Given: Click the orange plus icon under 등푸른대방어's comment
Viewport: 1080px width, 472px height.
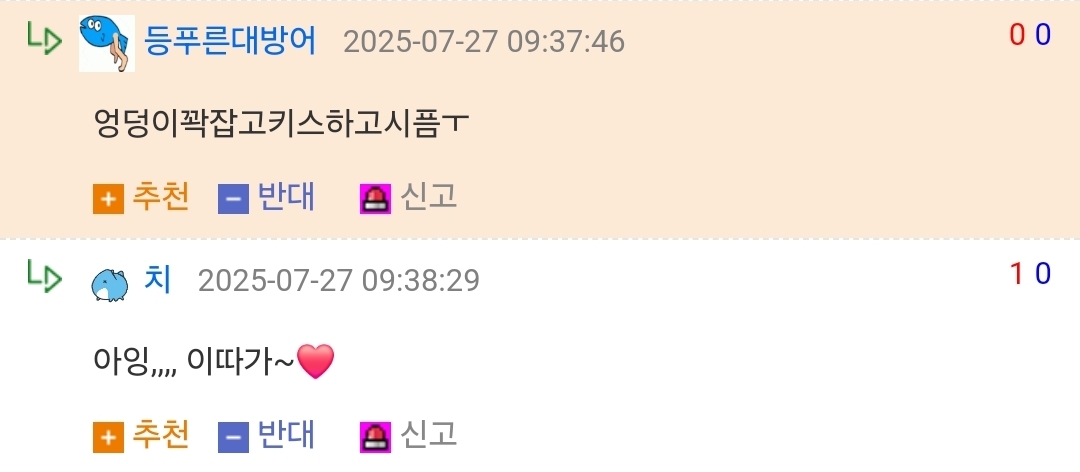Looking at the screenshot, I should coord(108,199).
